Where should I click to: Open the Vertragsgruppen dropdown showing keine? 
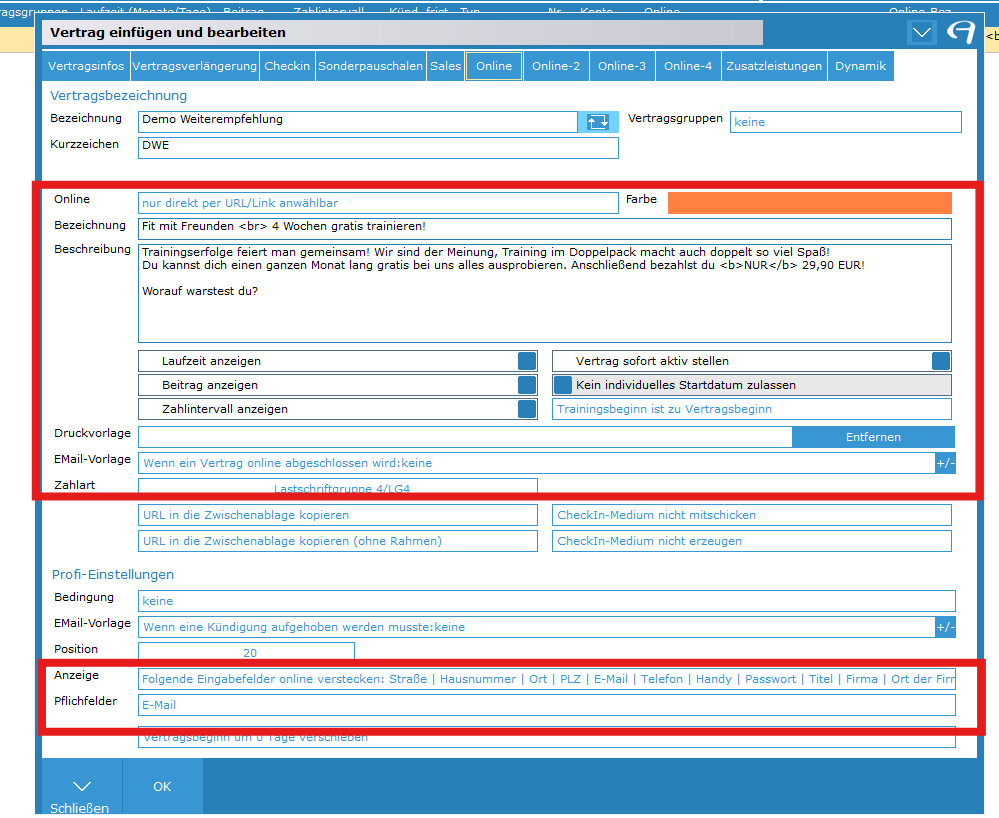click(x=845, y=122)
